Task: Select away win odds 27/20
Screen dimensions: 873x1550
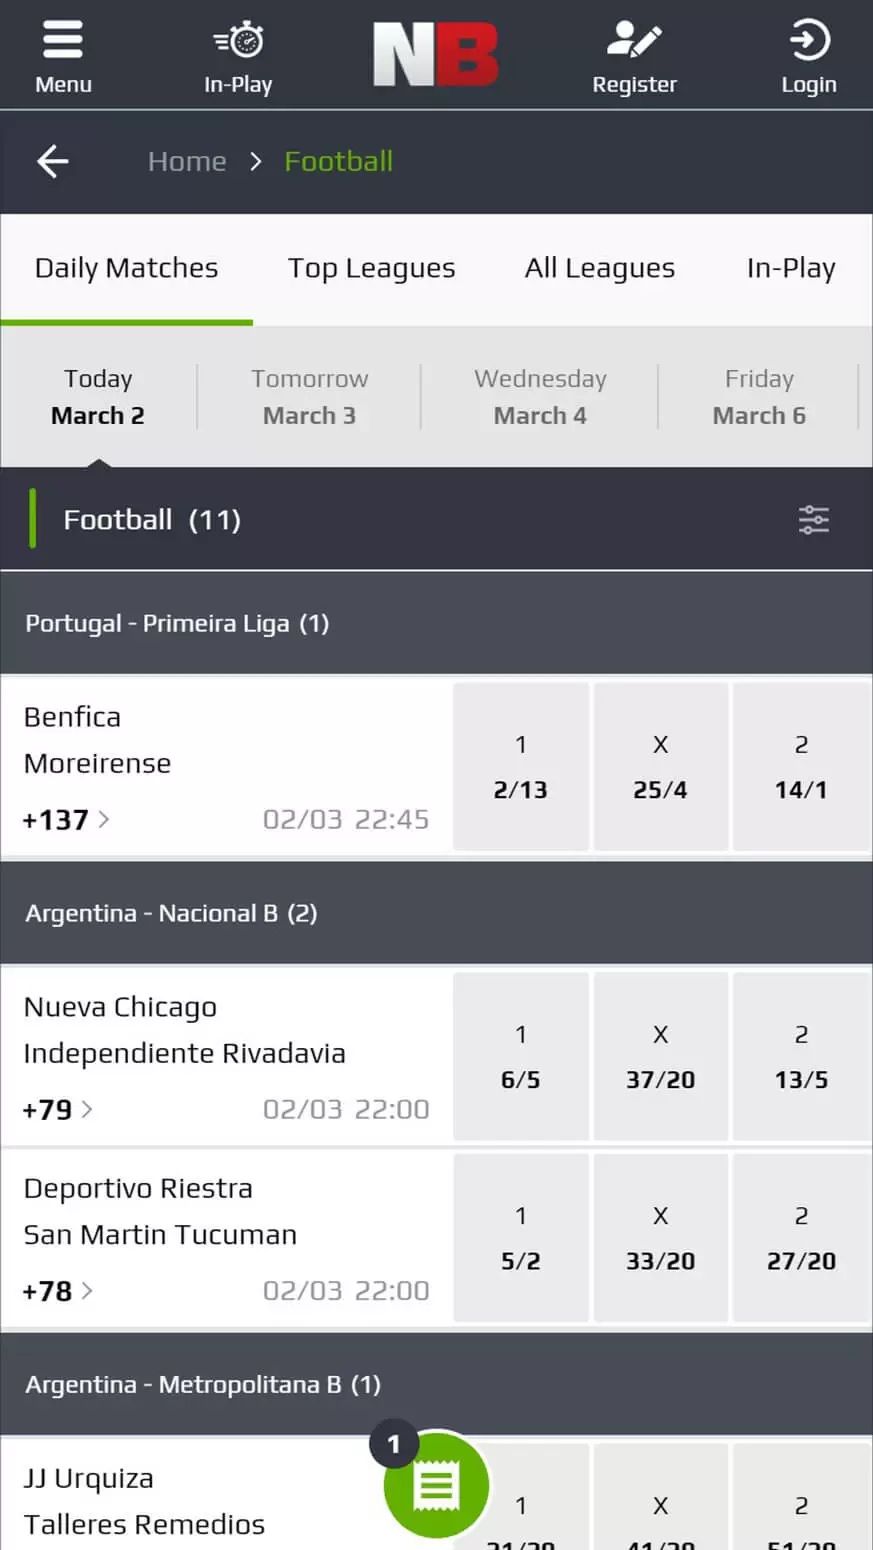Action: (x=801, y=1238)
